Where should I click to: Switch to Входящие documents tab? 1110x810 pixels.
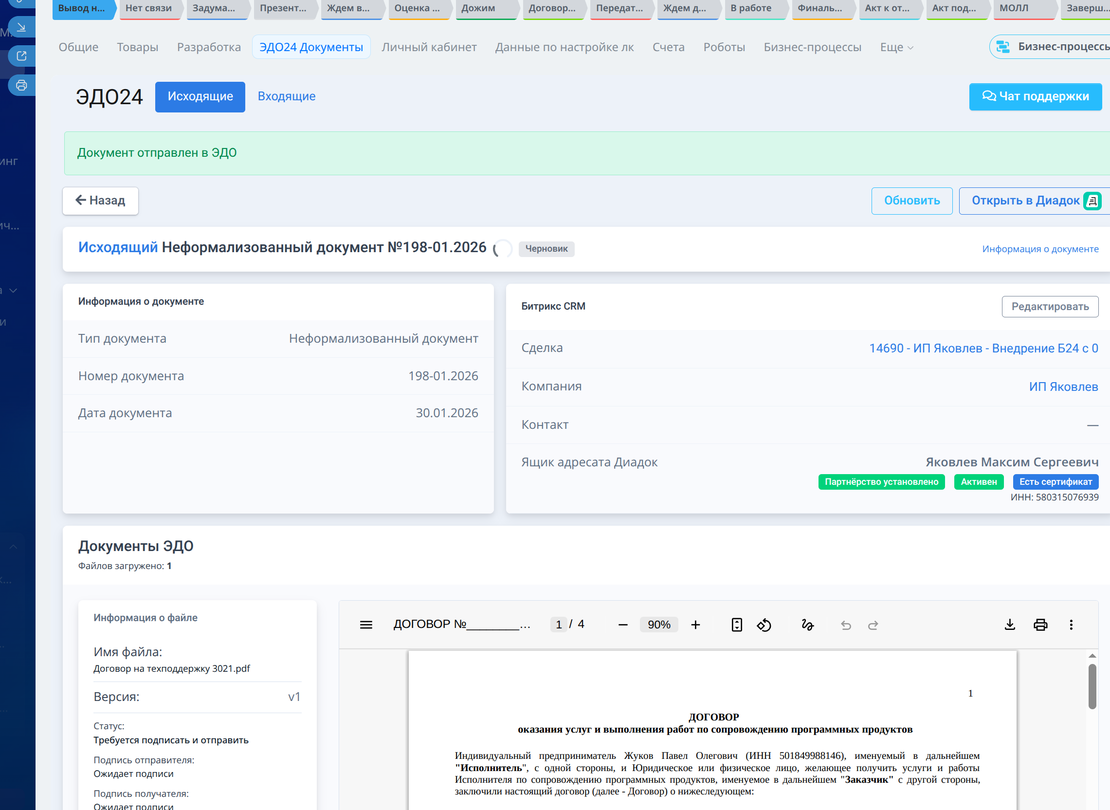[286, 97]
